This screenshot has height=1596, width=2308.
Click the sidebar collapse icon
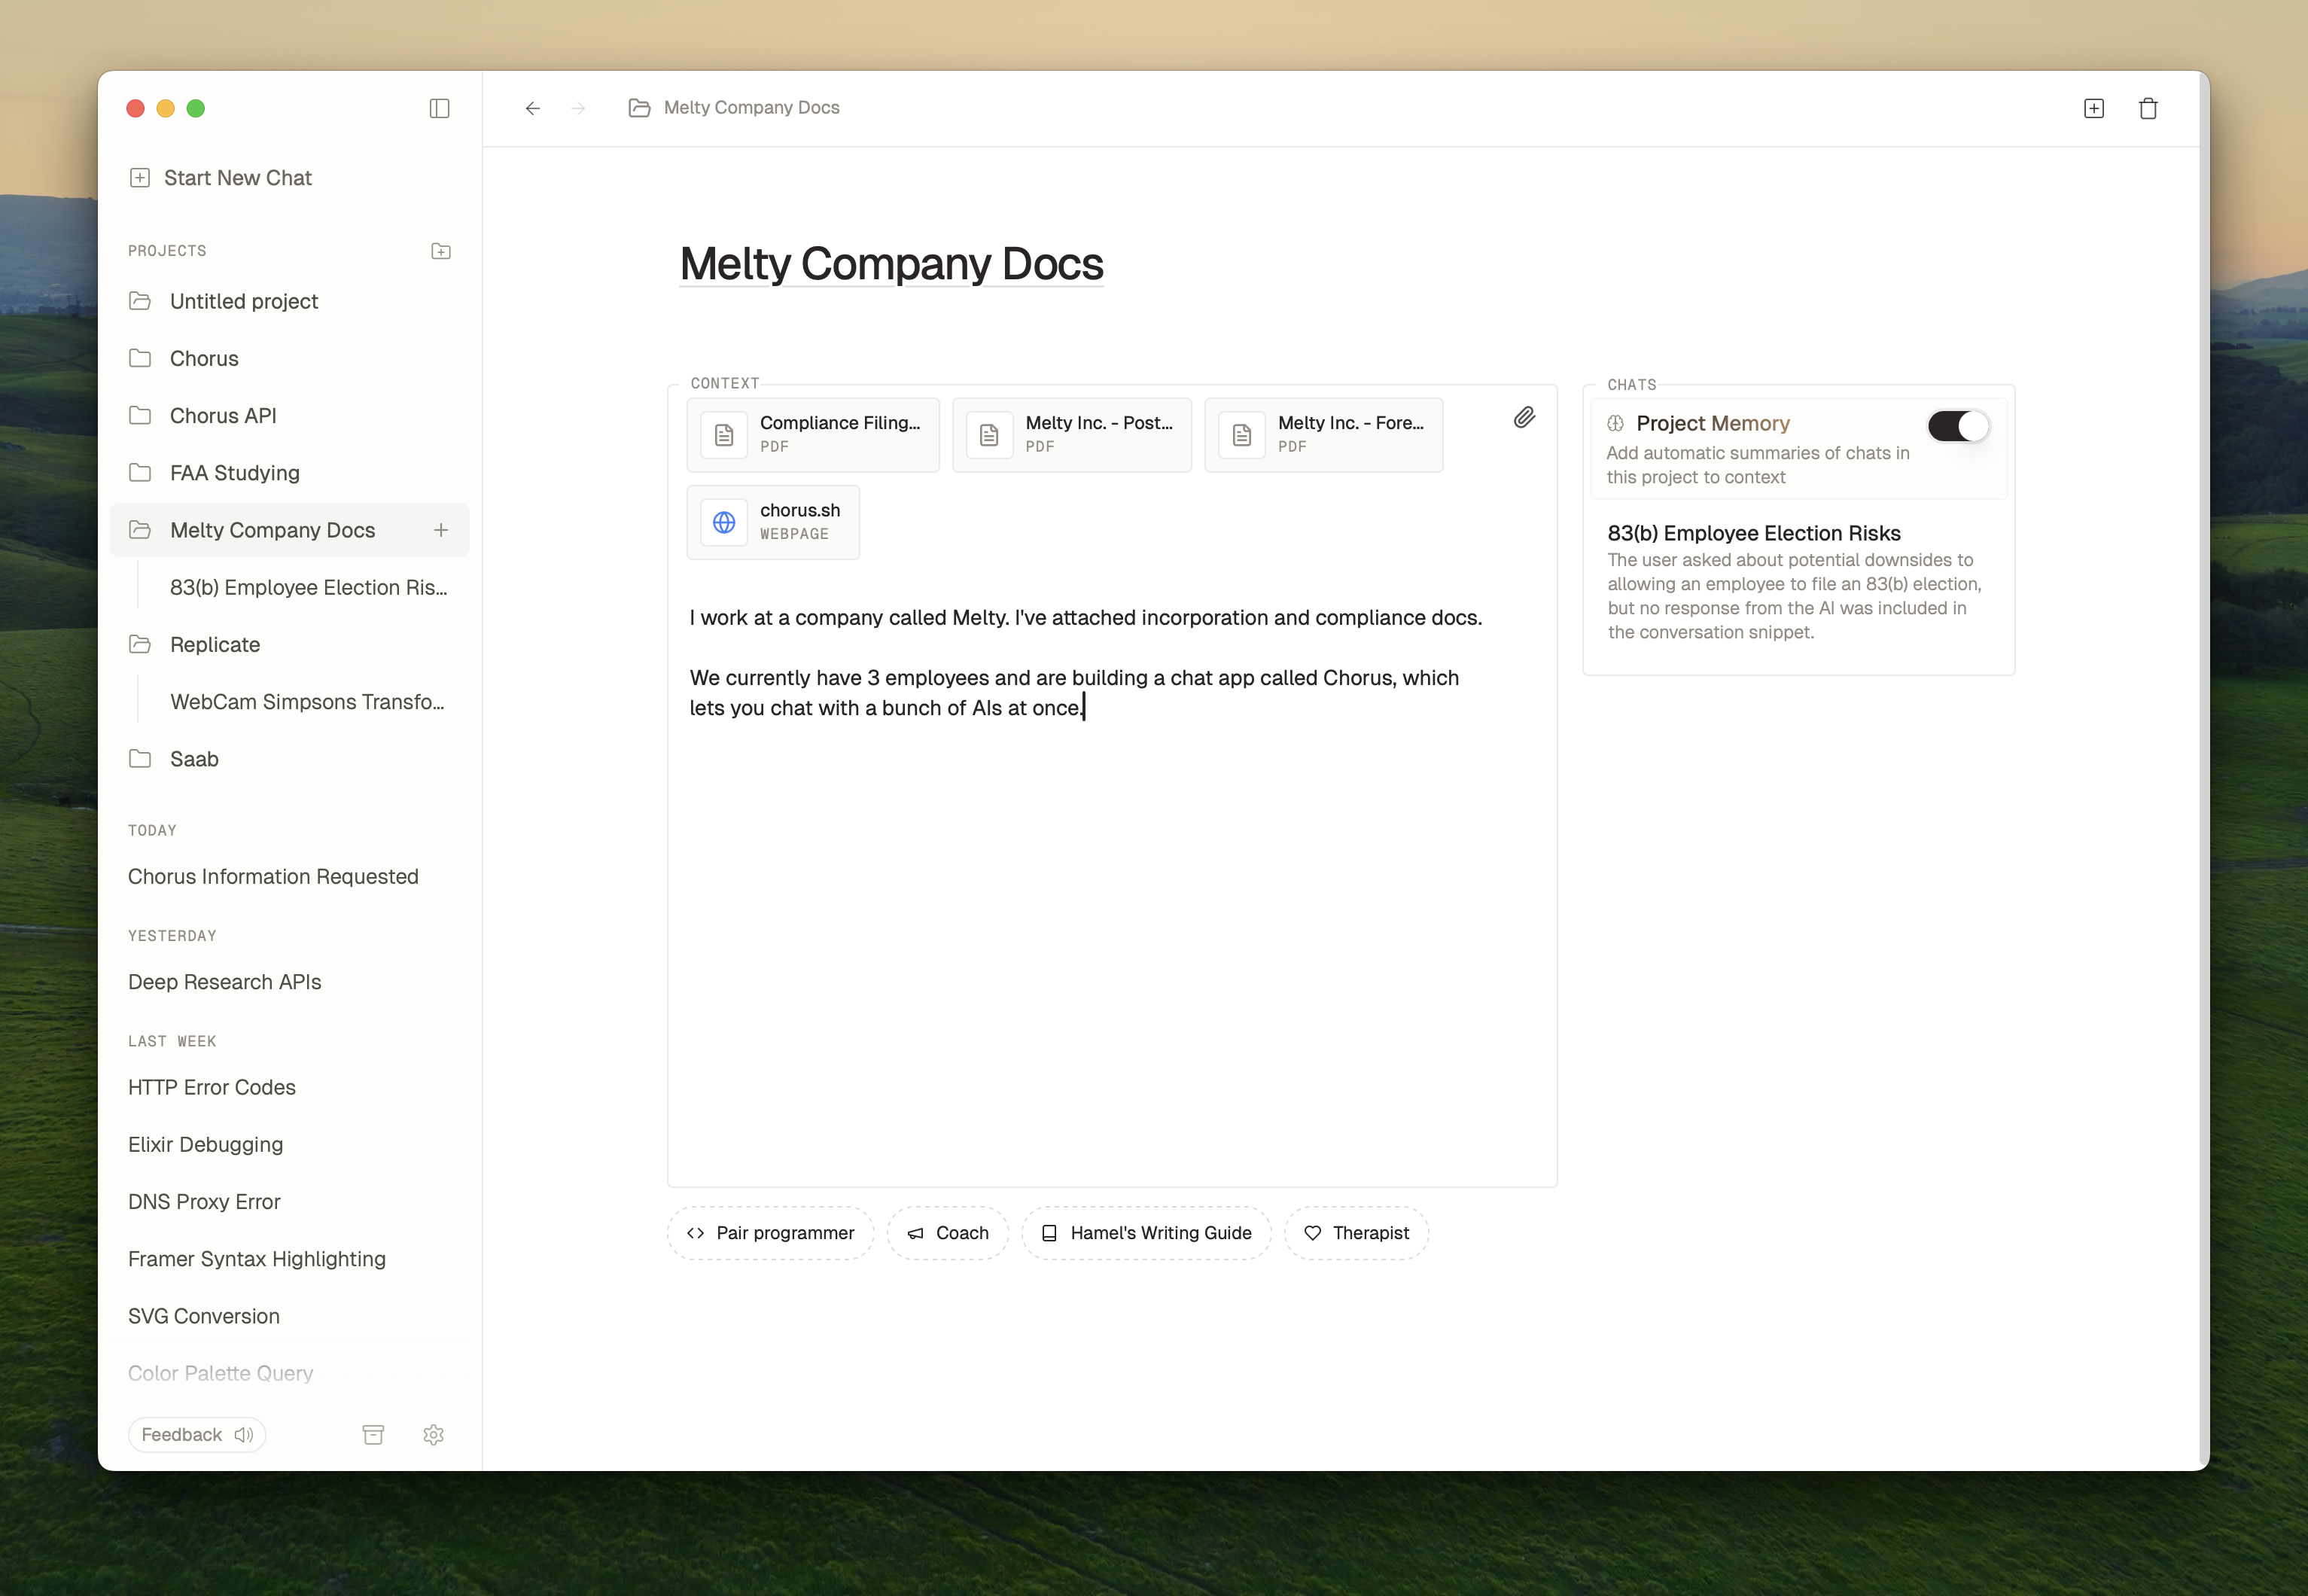point(439,108)
